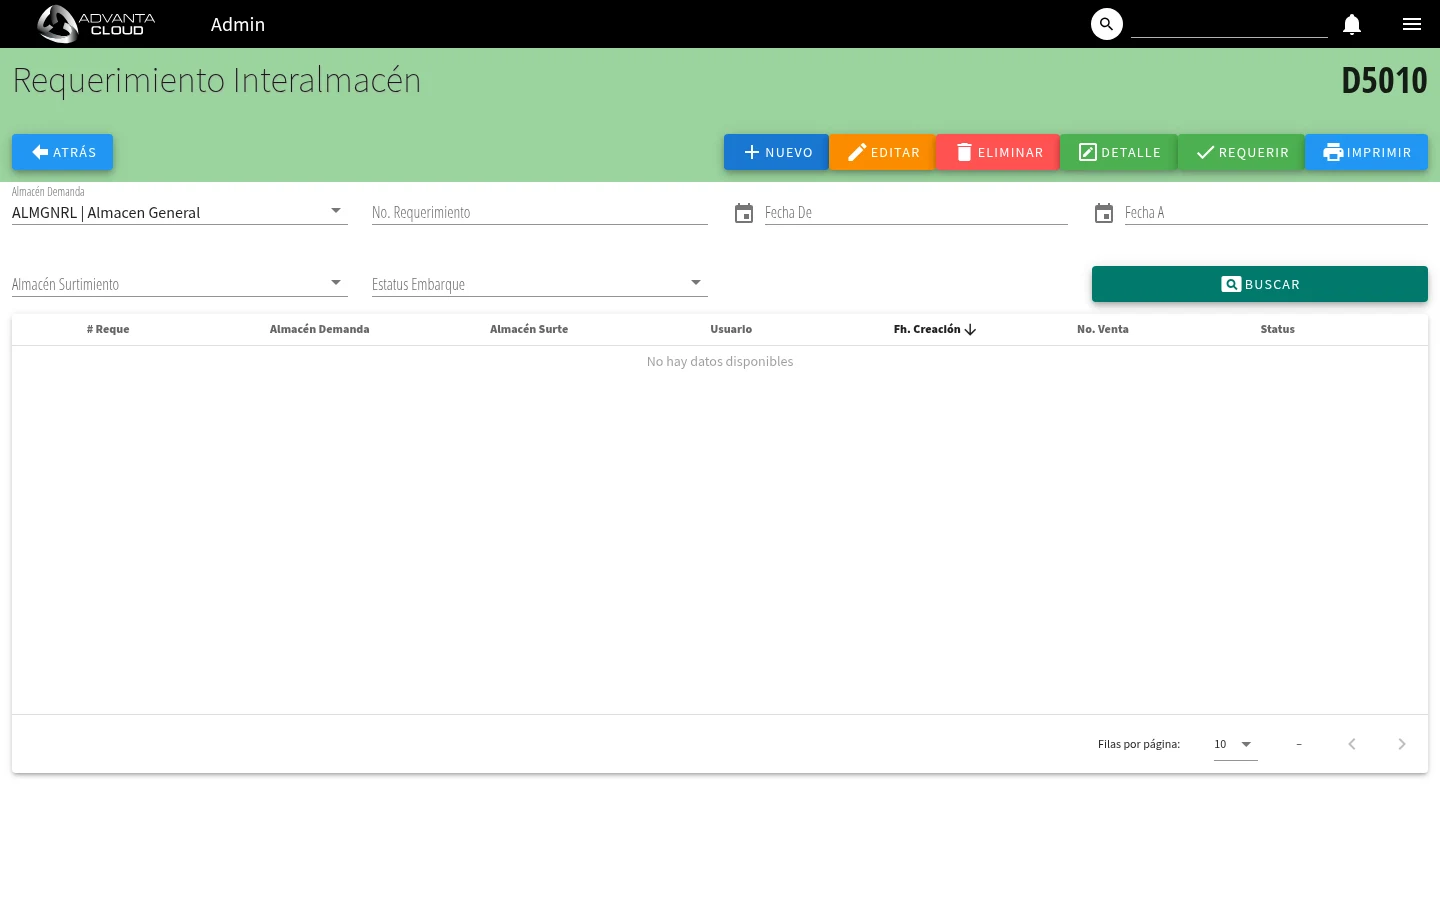Click the Advanta Cloud logo

[96, 24]
